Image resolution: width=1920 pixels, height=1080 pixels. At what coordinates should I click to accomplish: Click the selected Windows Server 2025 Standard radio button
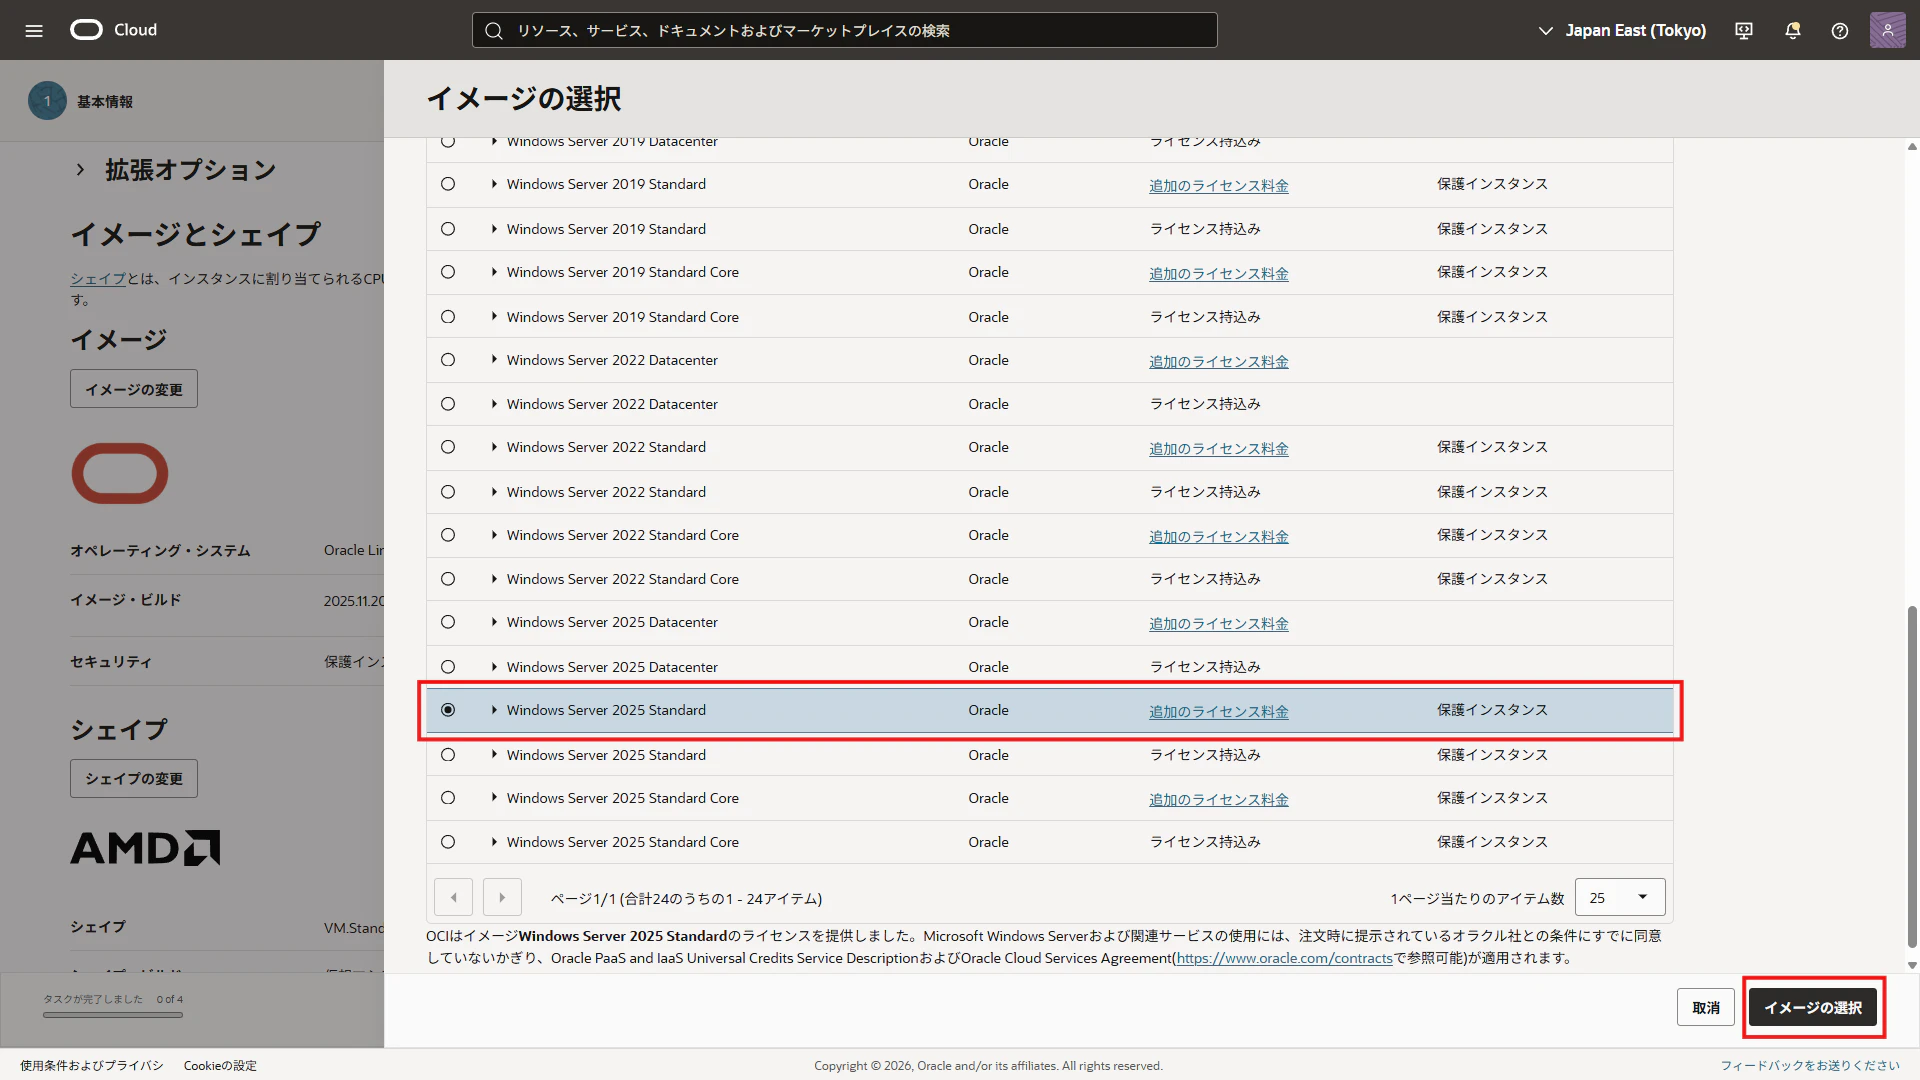click(x=448, y=710)
